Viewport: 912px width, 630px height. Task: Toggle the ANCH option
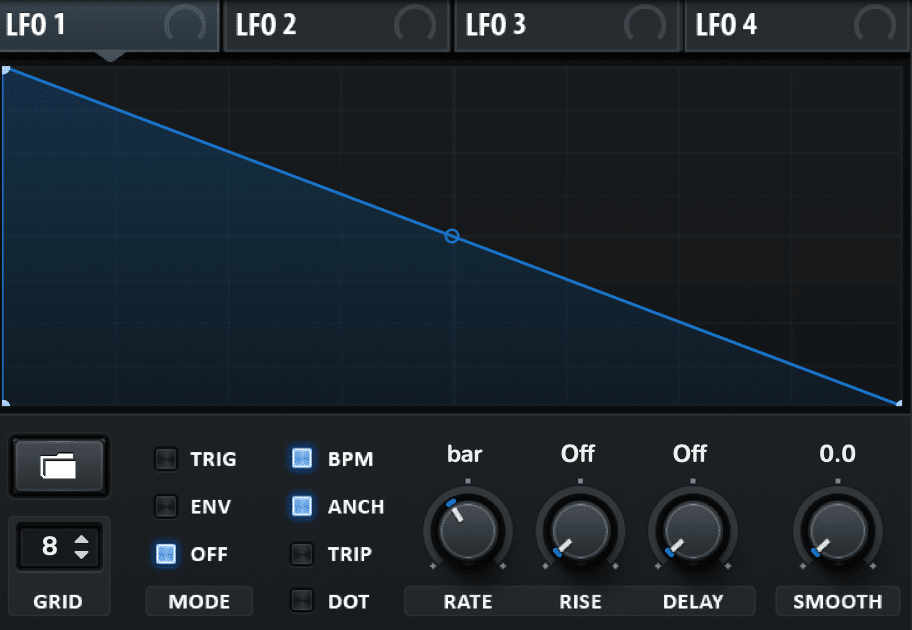point(302,507)
